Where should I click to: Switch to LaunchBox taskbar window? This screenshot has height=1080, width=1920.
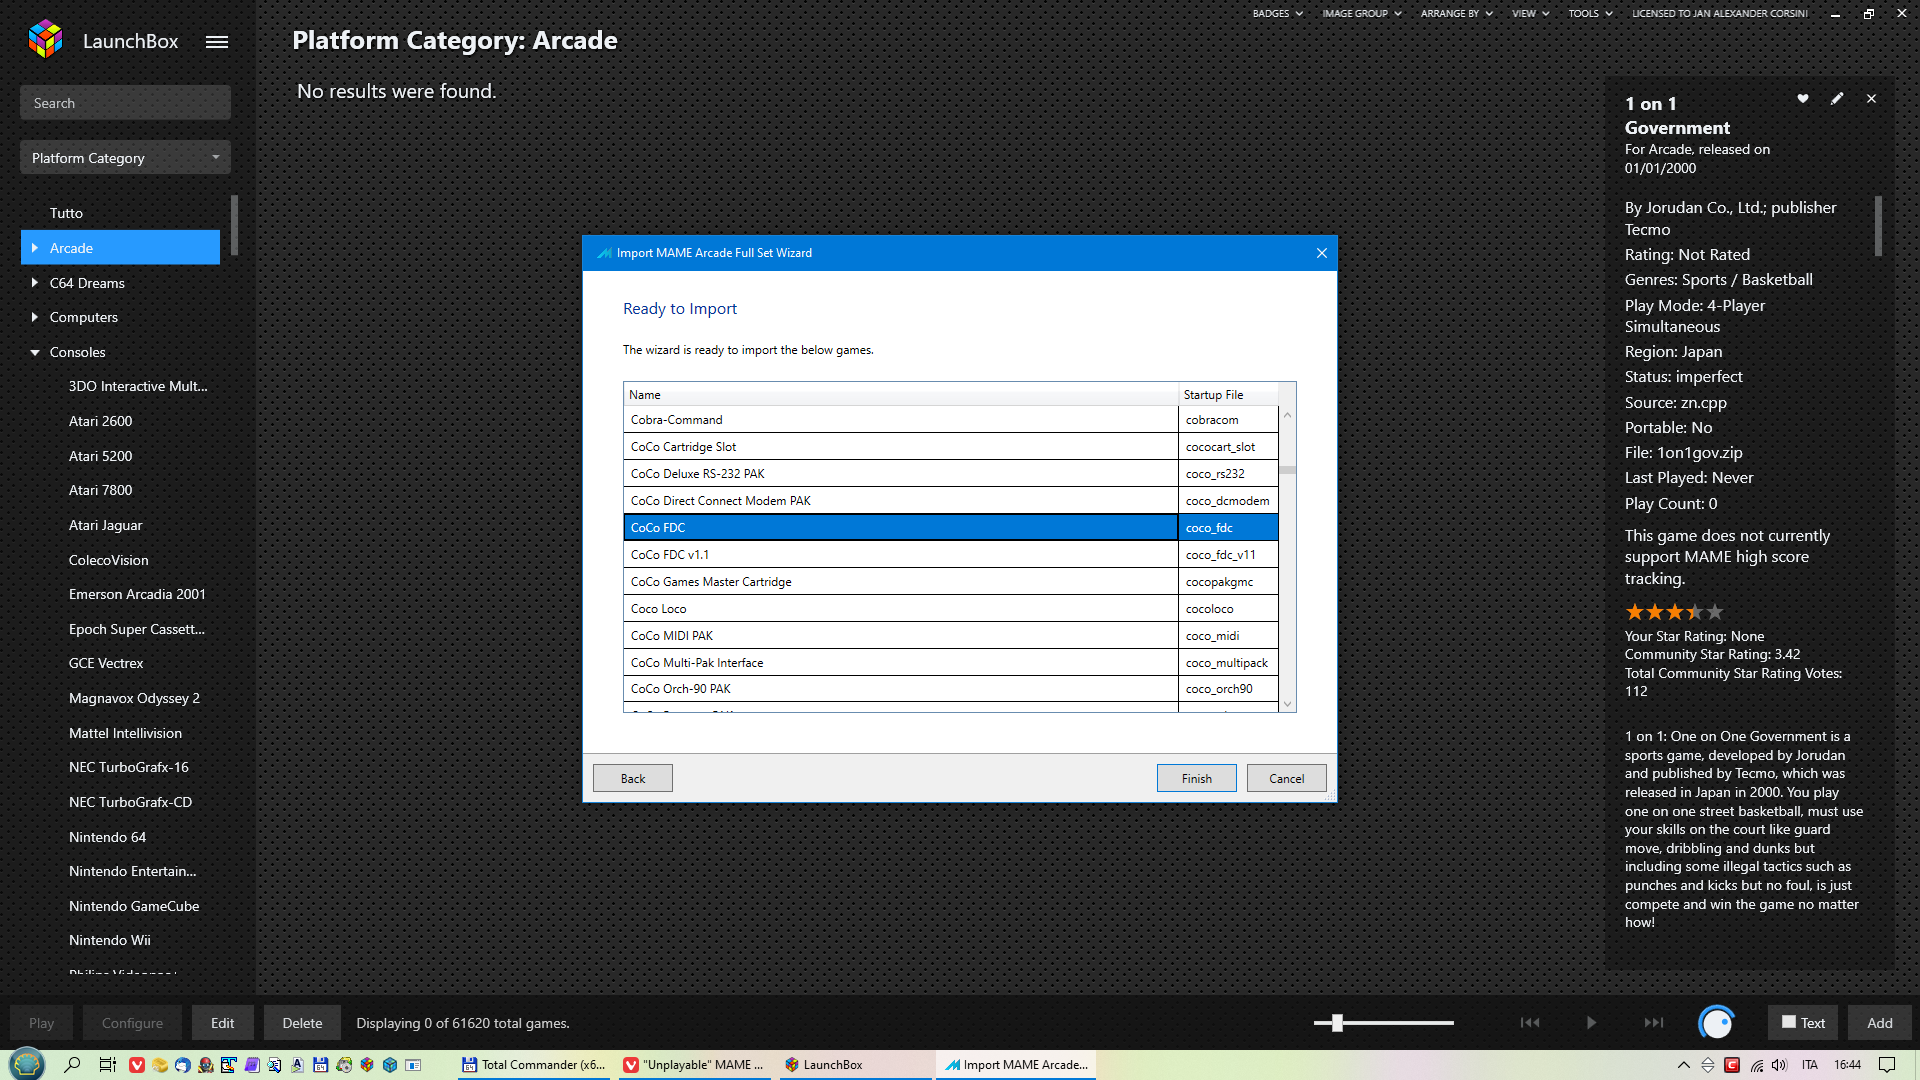pyautogui.click(x=854, y=1065)
